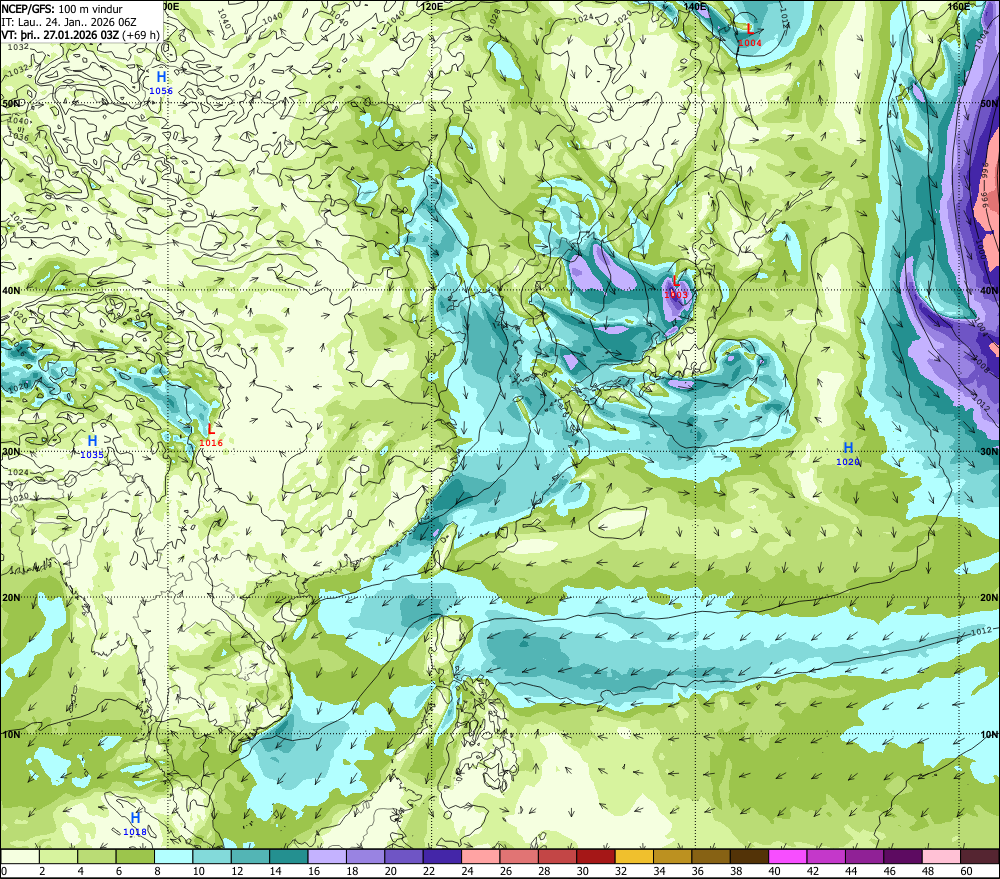Click the light cyan 8–10 legend swatch
1000x879 pixels.
pos(173,856)
